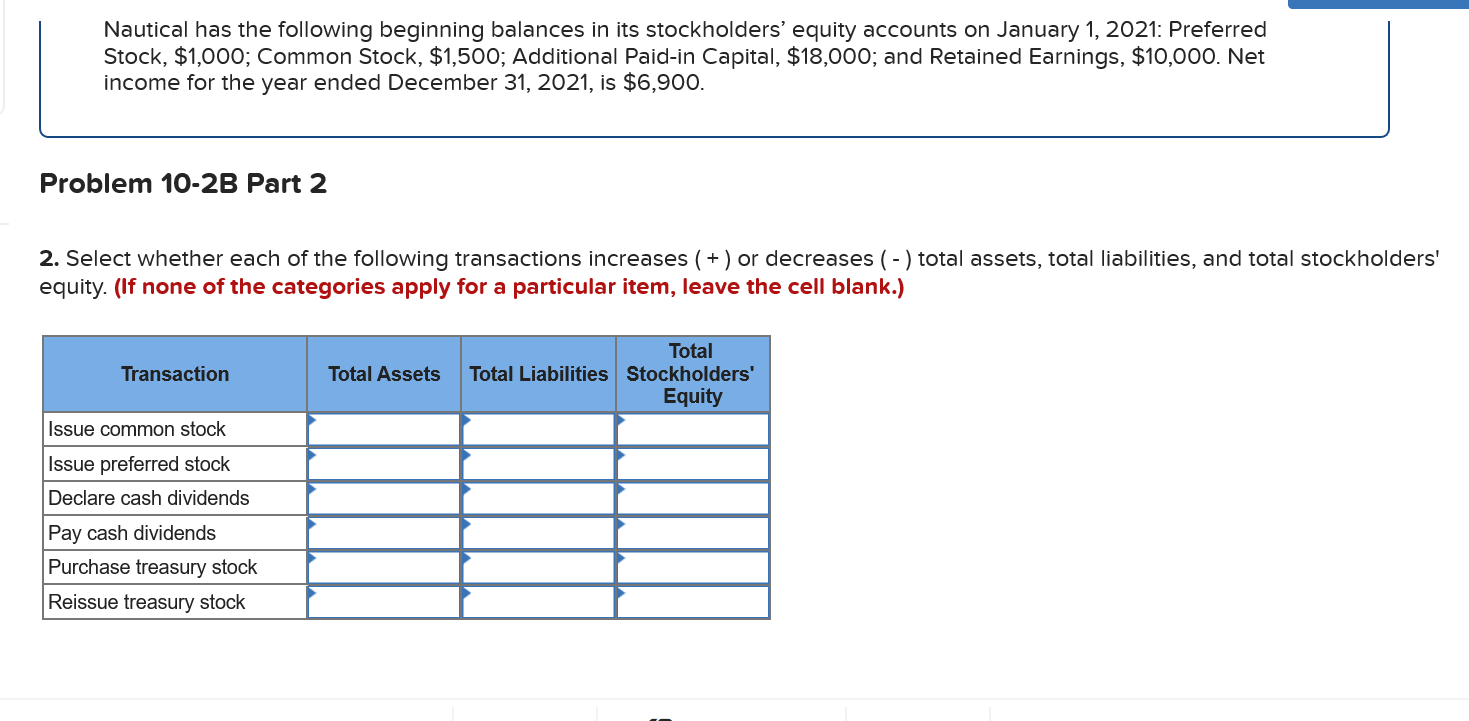This screenshot has height=721, width=1469.
Task: Open Total Assets dropdown for Declare cash dividends
Action: click(x=384, y=497)
